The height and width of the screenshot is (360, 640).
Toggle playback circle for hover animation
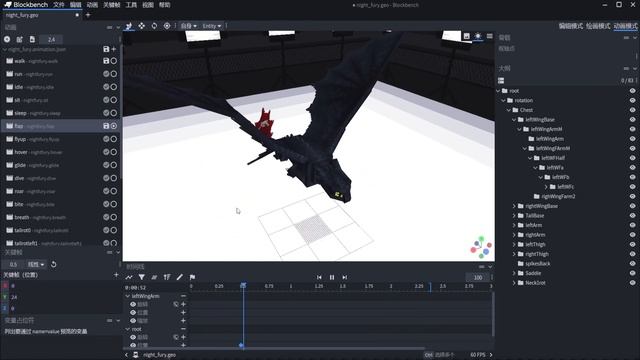[114, 152]
